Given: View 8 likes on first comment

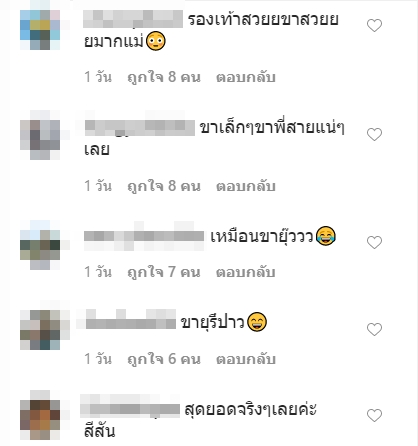Looking at the screenshot, I should [164, 77].
